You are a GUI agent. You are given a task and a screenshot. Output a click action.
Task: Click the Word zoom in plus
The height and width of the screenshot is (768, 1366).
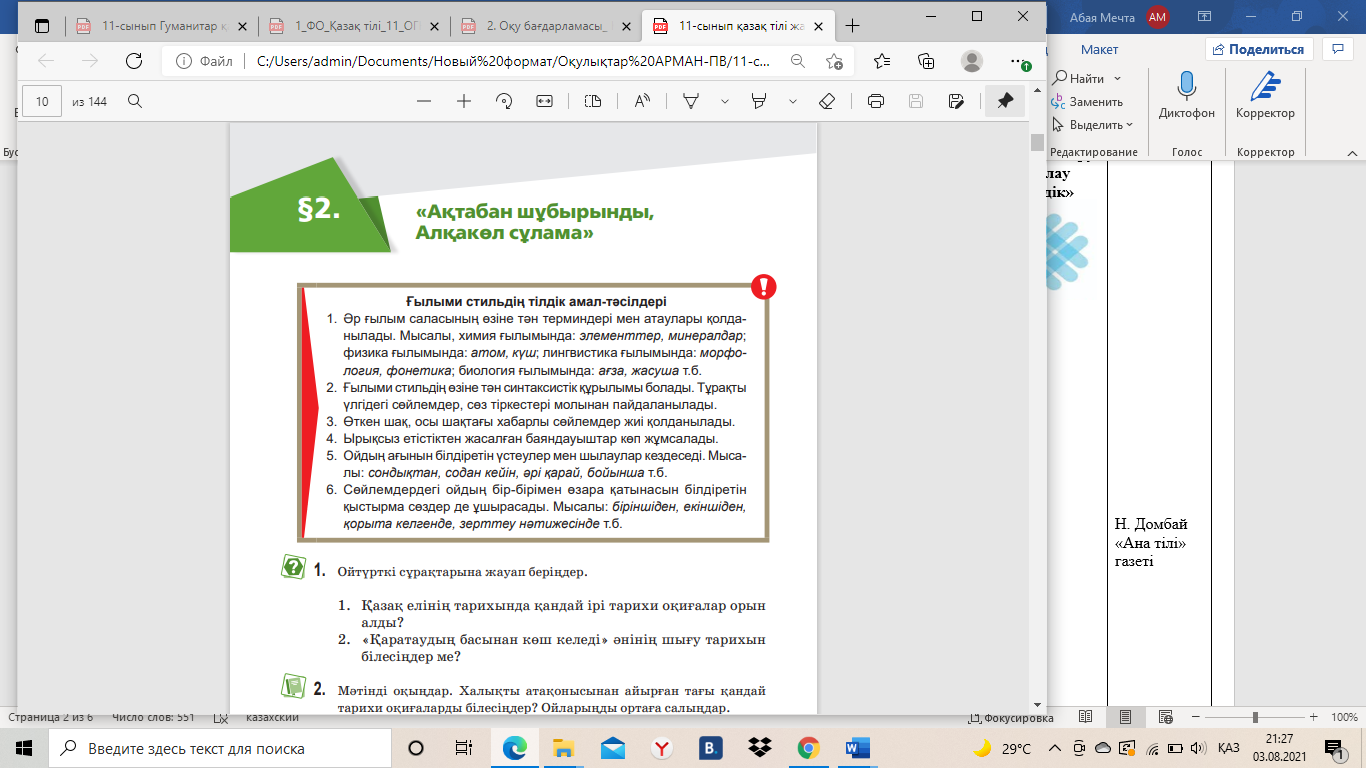tap(1315, 718)
